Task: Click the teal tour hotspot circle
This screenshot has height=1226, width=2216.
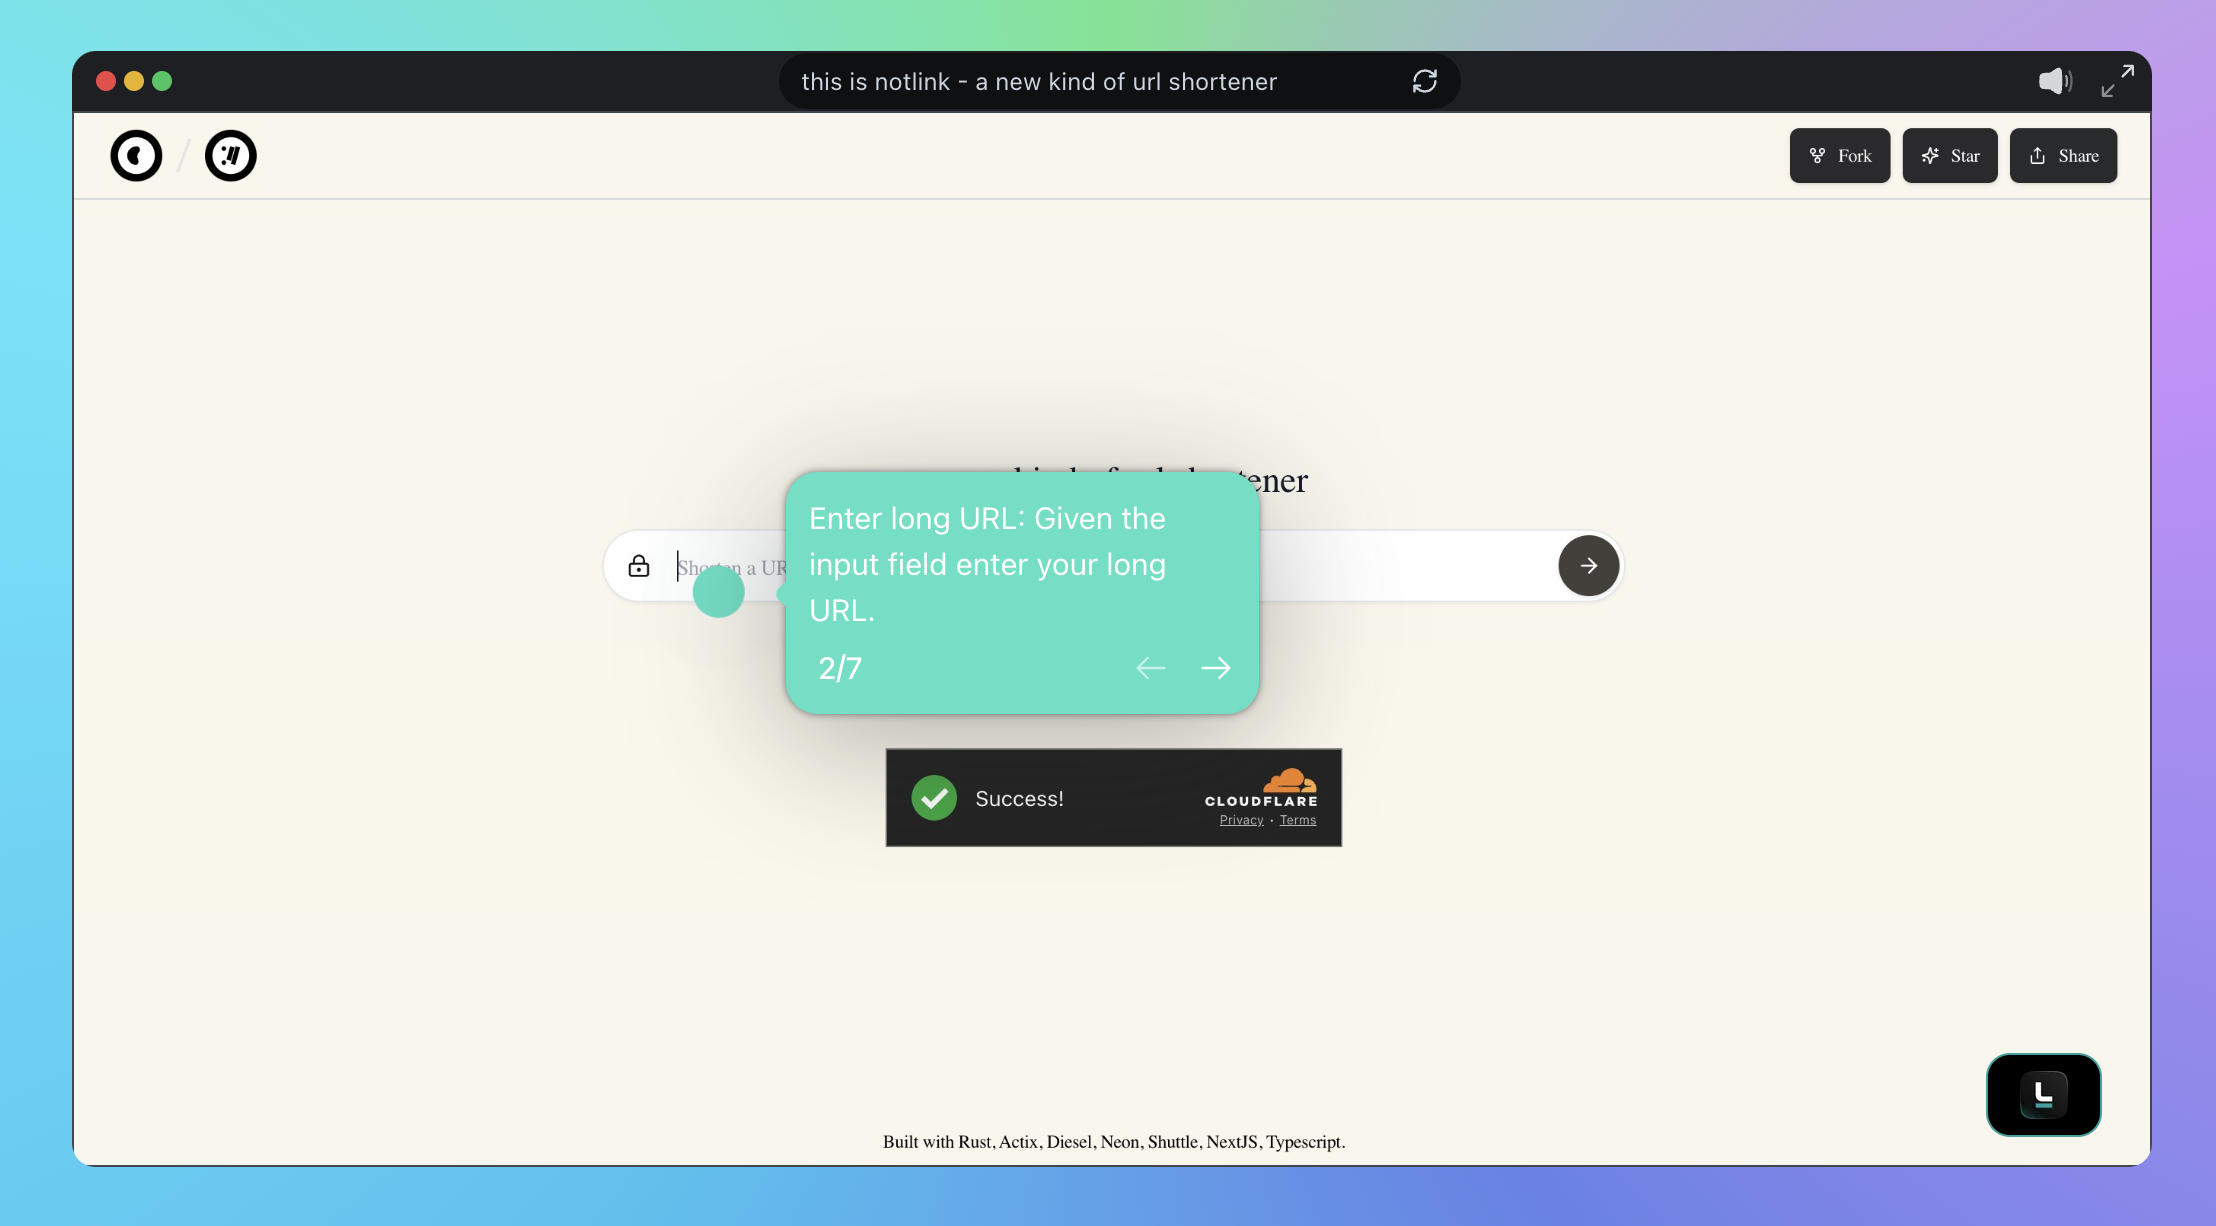Action: click(718, 592)
